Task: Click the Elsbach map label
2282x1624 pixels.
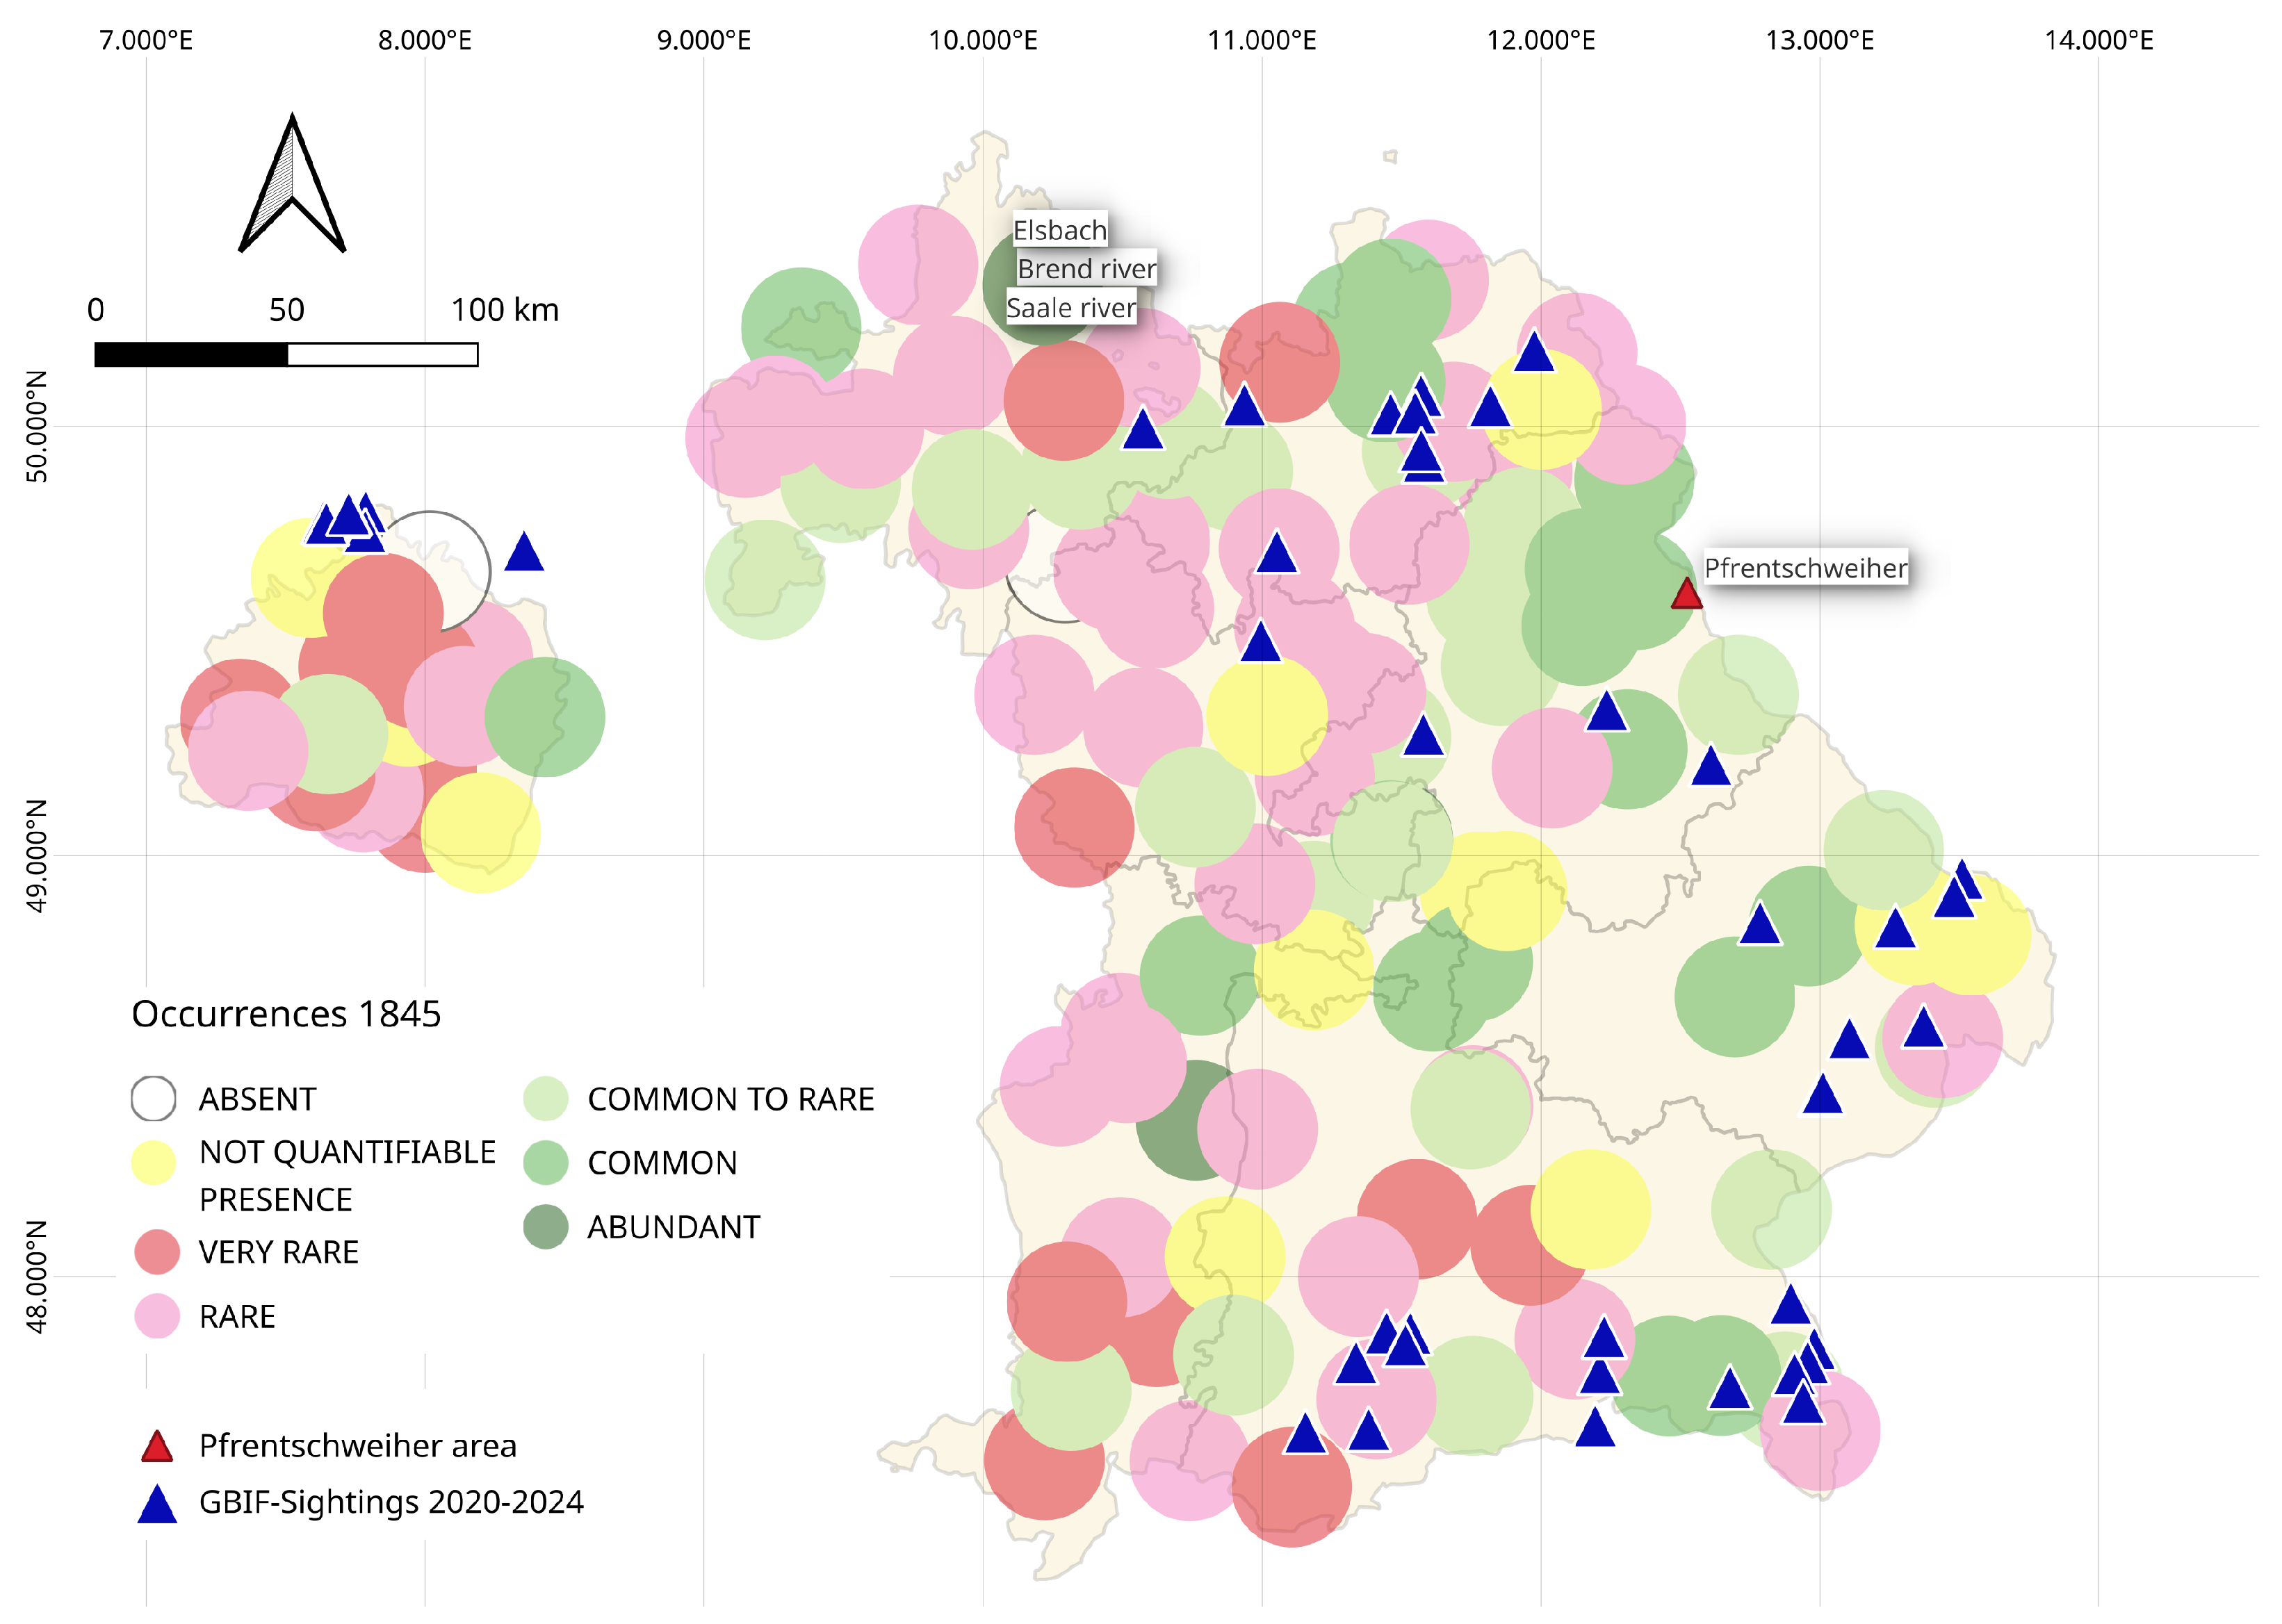Action: click(1060, 231)
